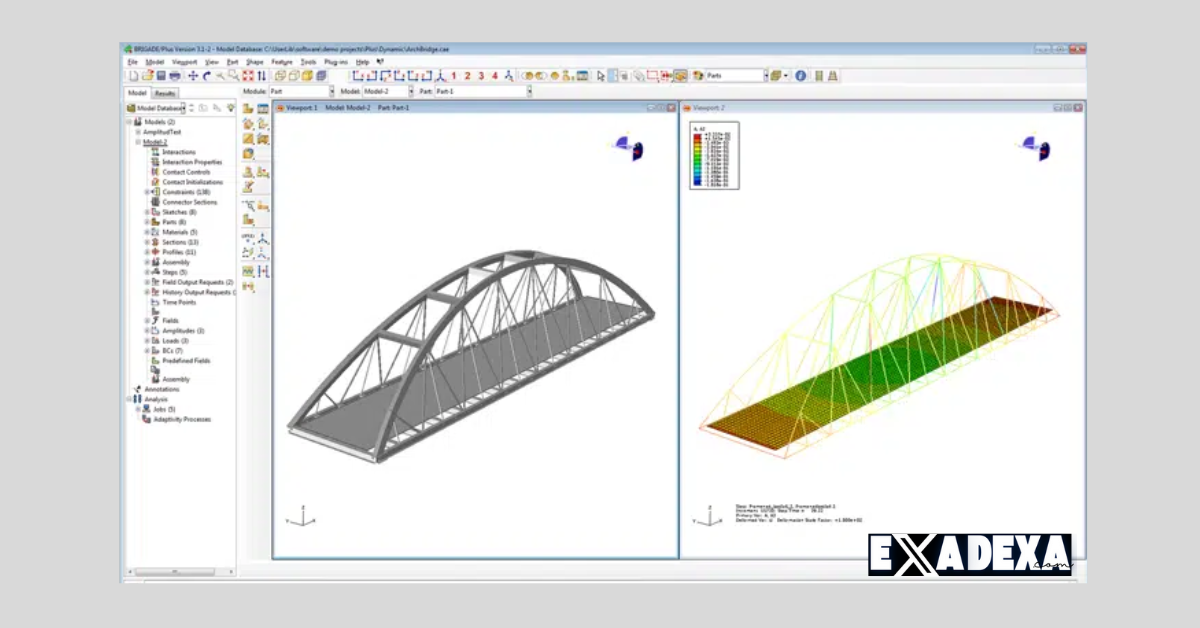This screenshot has width=1200, height=628.
Task: Expand the Steps (5) tree node
Action: 146,272
